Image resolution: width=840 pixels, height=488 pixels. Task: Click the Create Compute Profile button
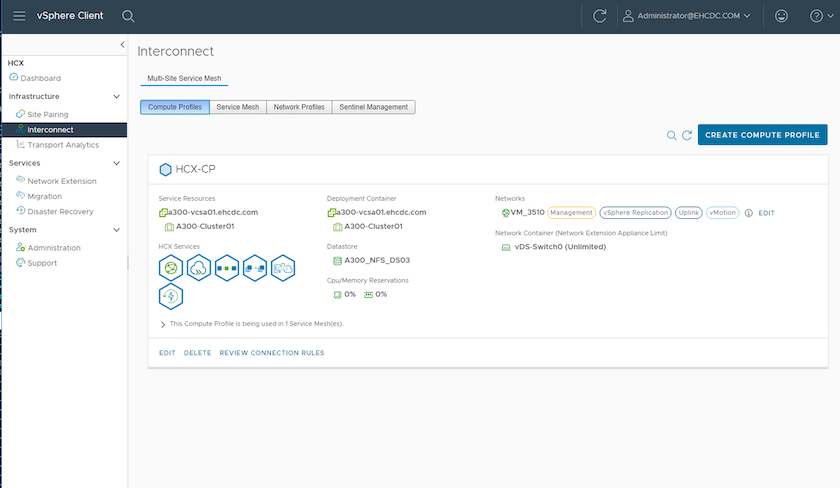tap(762, 135)
